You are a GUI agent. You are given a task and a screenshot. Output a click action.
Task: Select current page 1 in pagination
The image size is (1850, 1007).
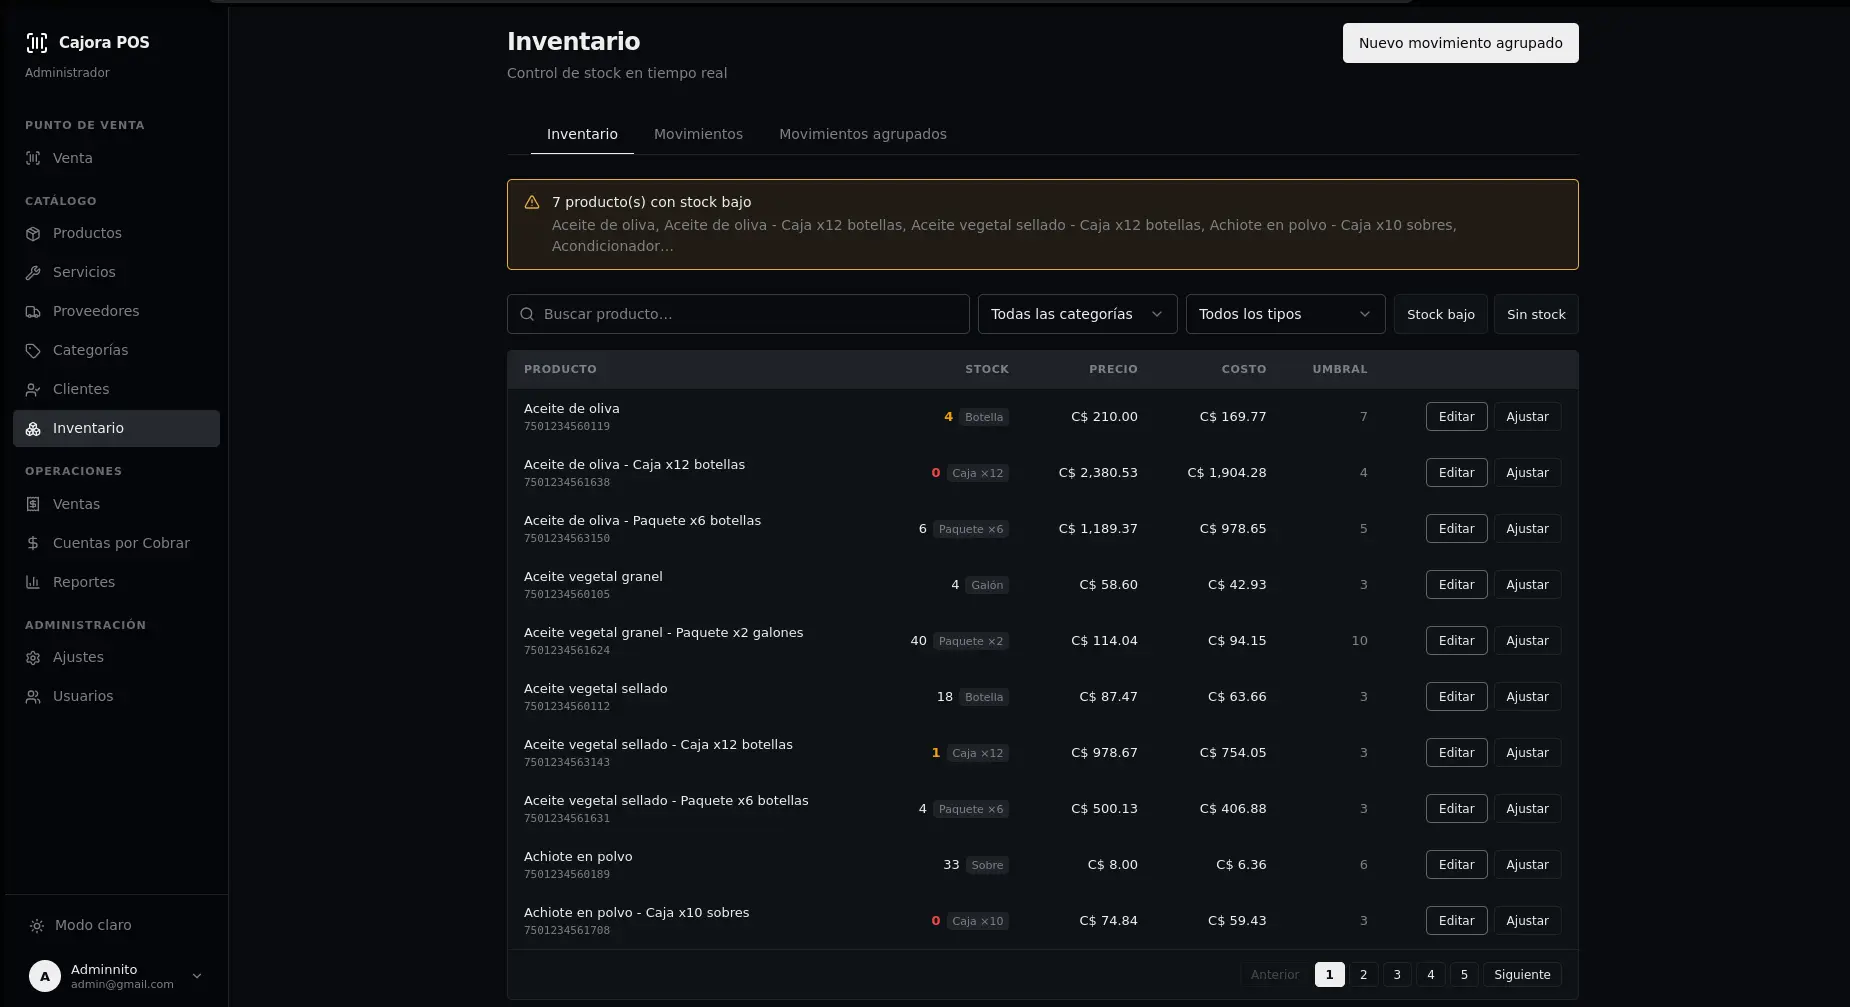(1329, 975)
